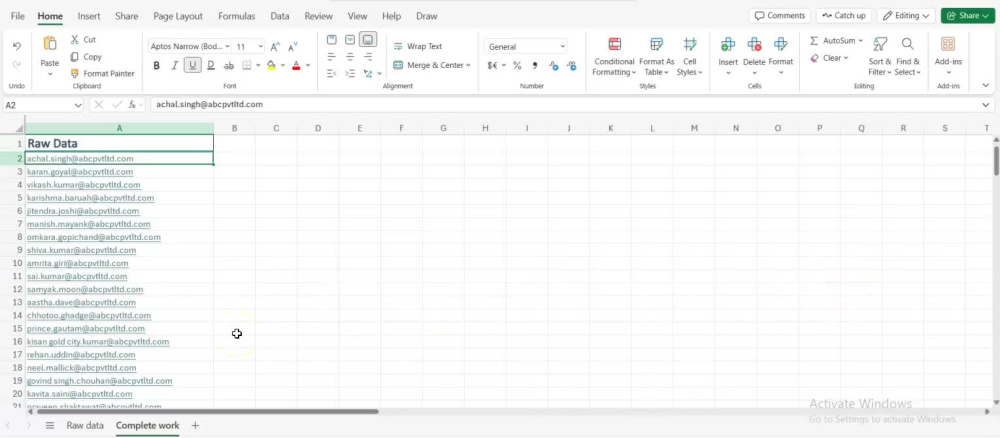Open the Comments pane
The image size is (1000, 438).
point(779,16)
